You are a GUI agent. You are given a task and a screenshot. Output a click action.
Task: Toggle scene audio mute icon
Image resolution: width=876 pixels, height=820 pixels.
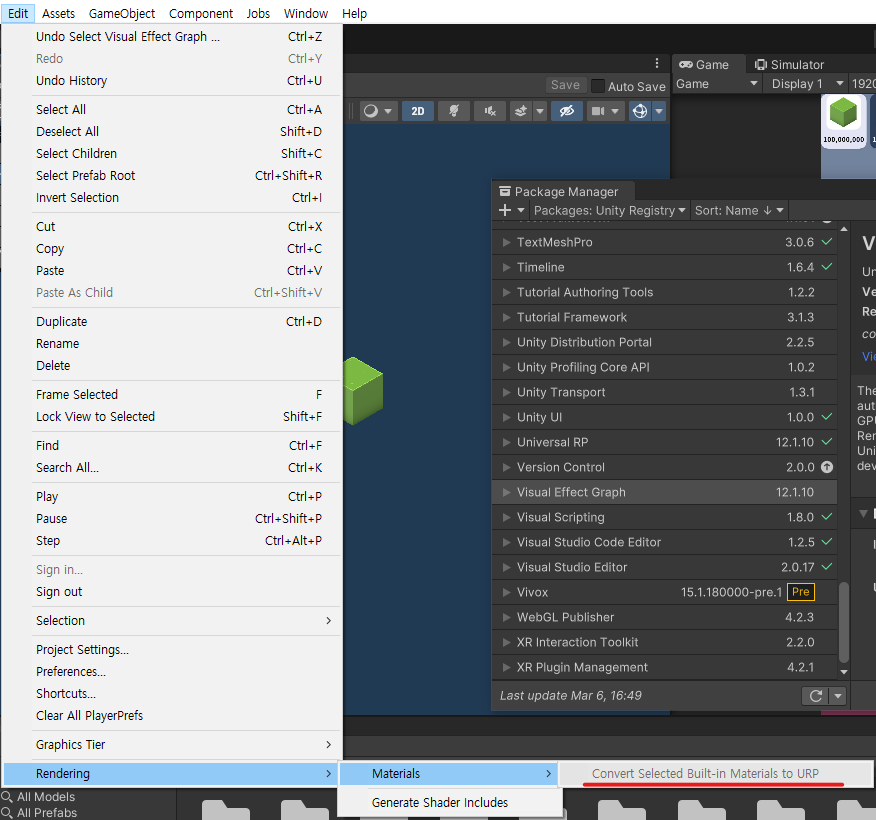(490, 111)
